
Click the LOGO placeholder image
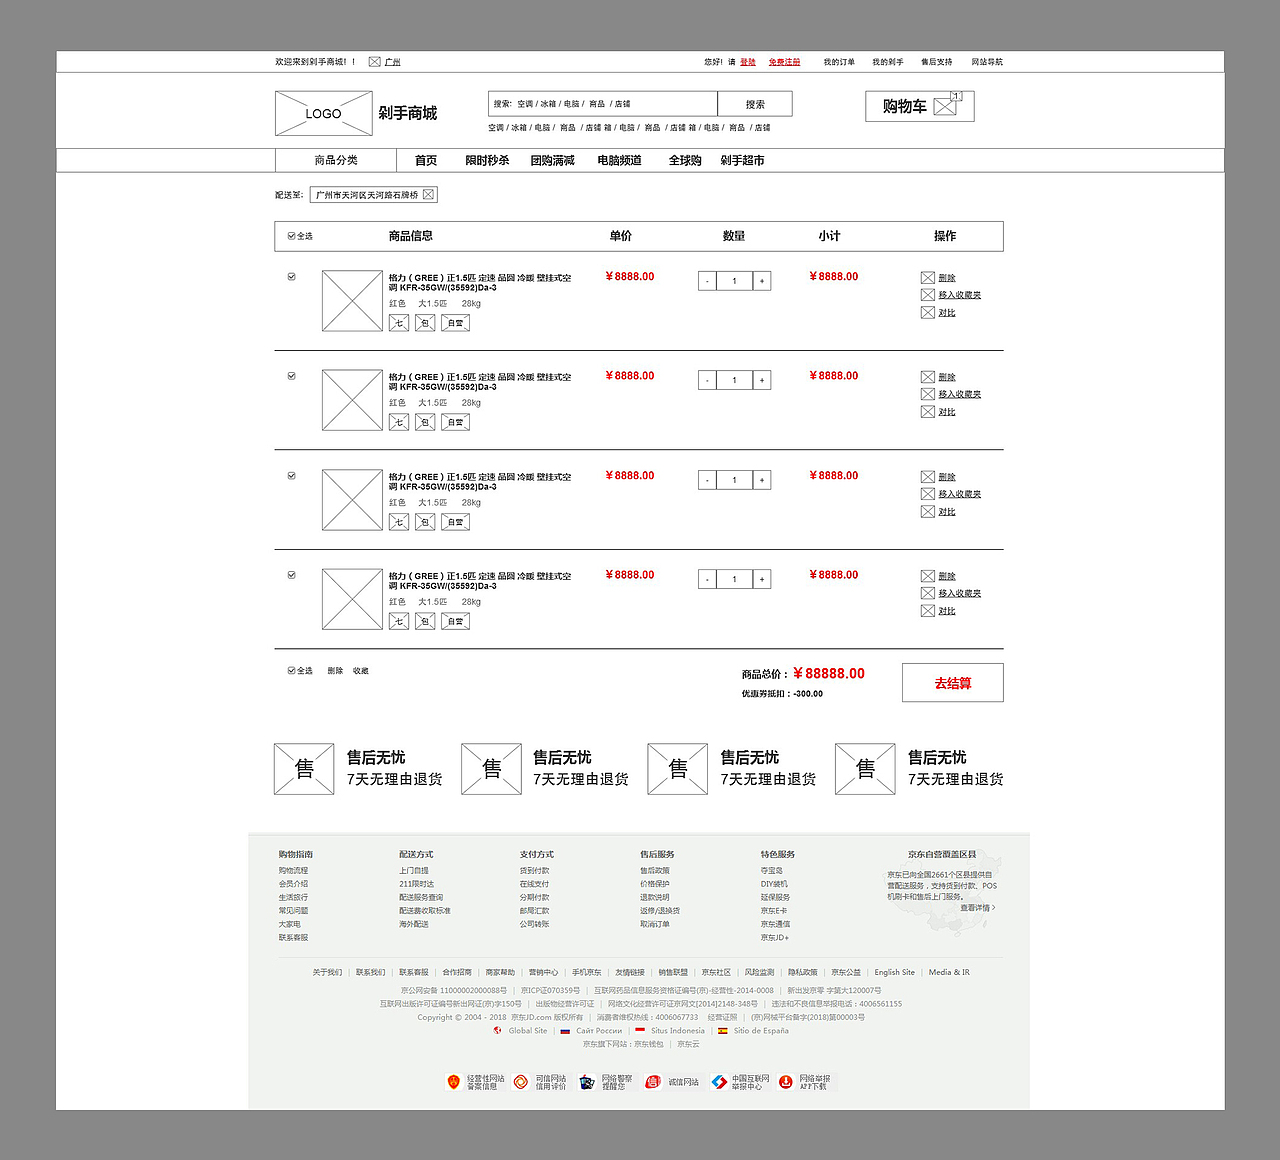tap(322, 113)
